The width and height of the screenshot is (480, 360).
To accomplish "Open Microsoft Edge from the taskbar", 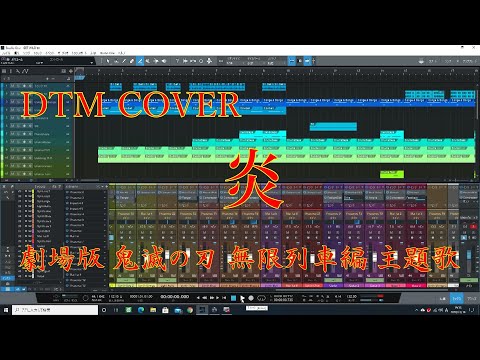I will [141, 310].
